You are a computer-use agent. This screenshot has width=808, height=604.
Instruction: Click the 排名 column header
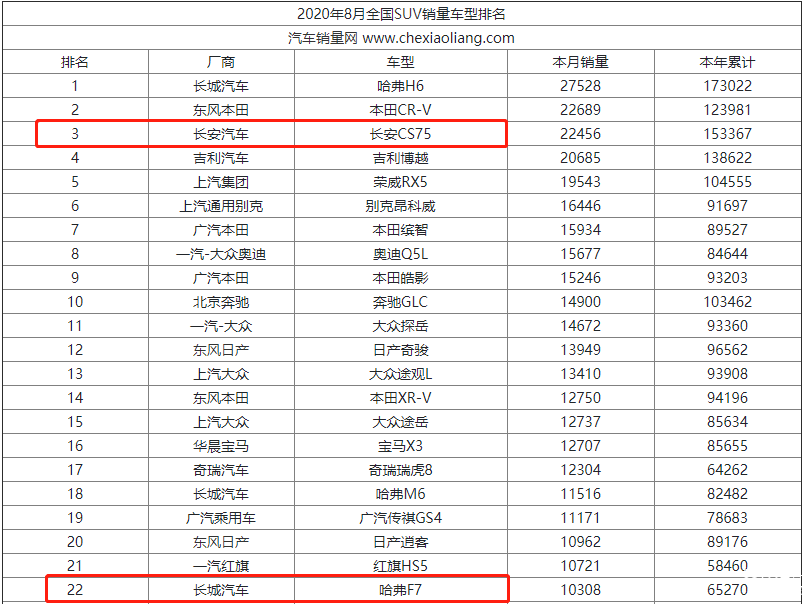point(75,62)
